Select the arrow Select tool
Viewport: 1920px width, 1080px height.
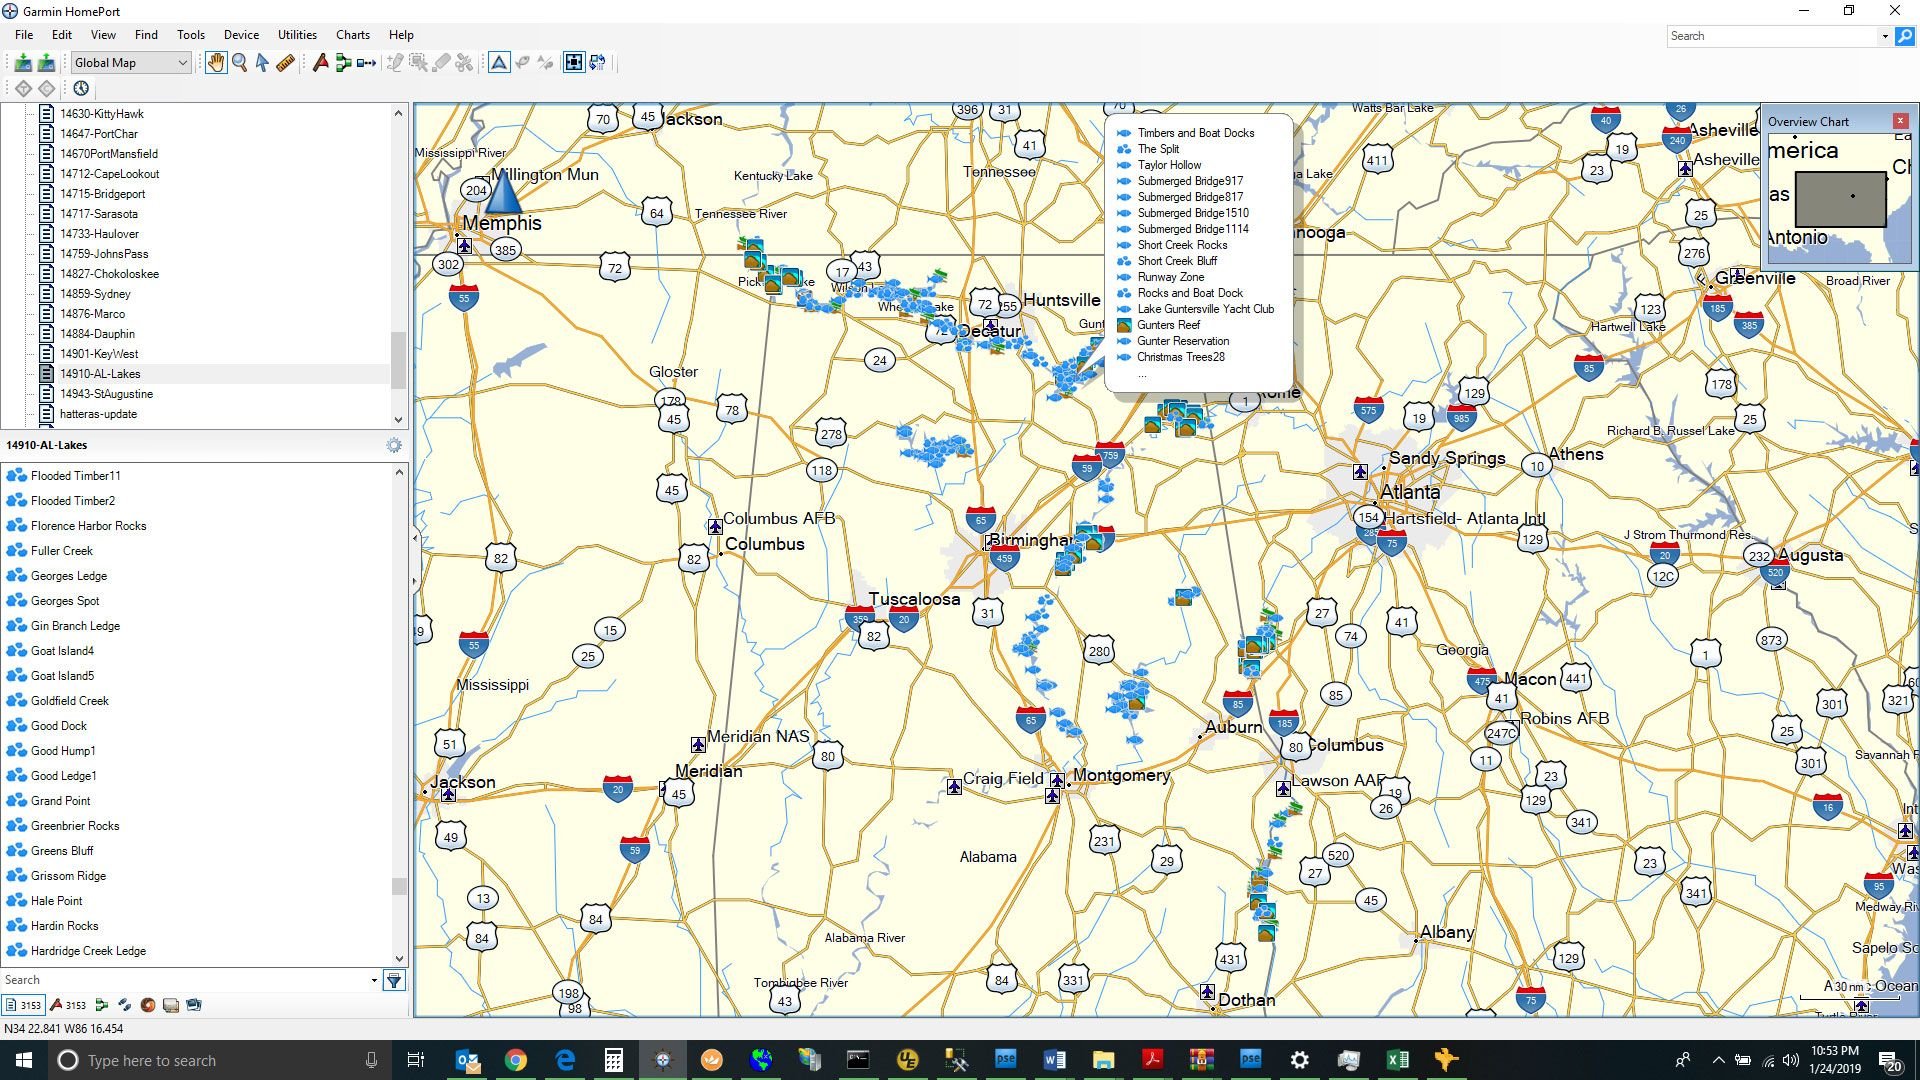click(x=262, y=63)
